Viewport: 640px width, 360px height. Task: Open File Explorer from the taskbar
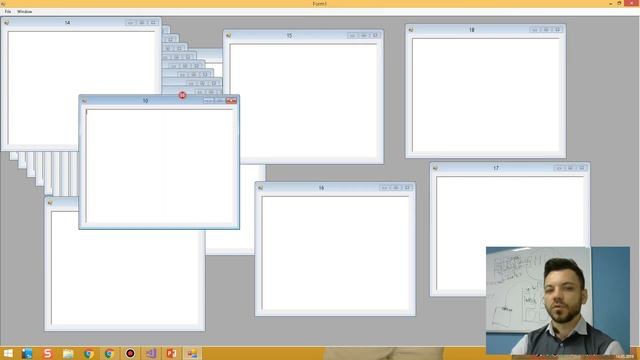coord(68,353)
